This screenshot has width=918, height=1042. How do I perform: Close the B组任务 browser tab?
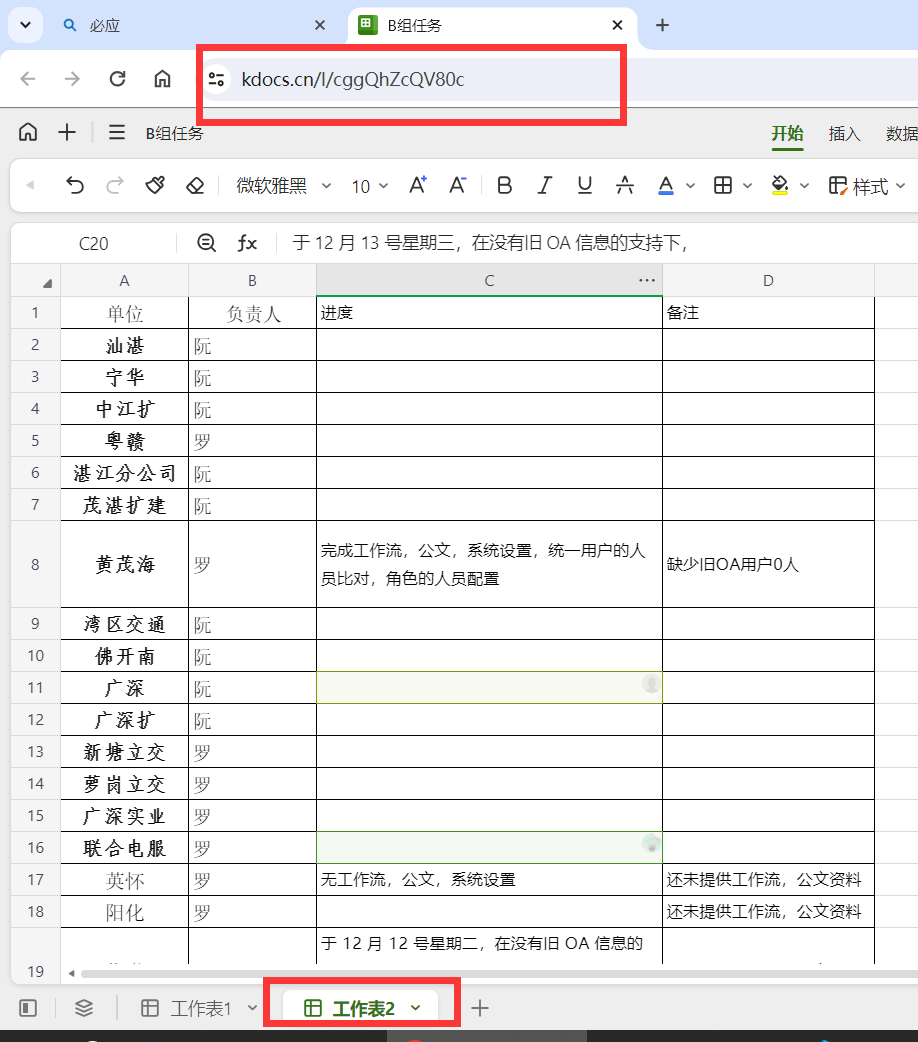618,25
